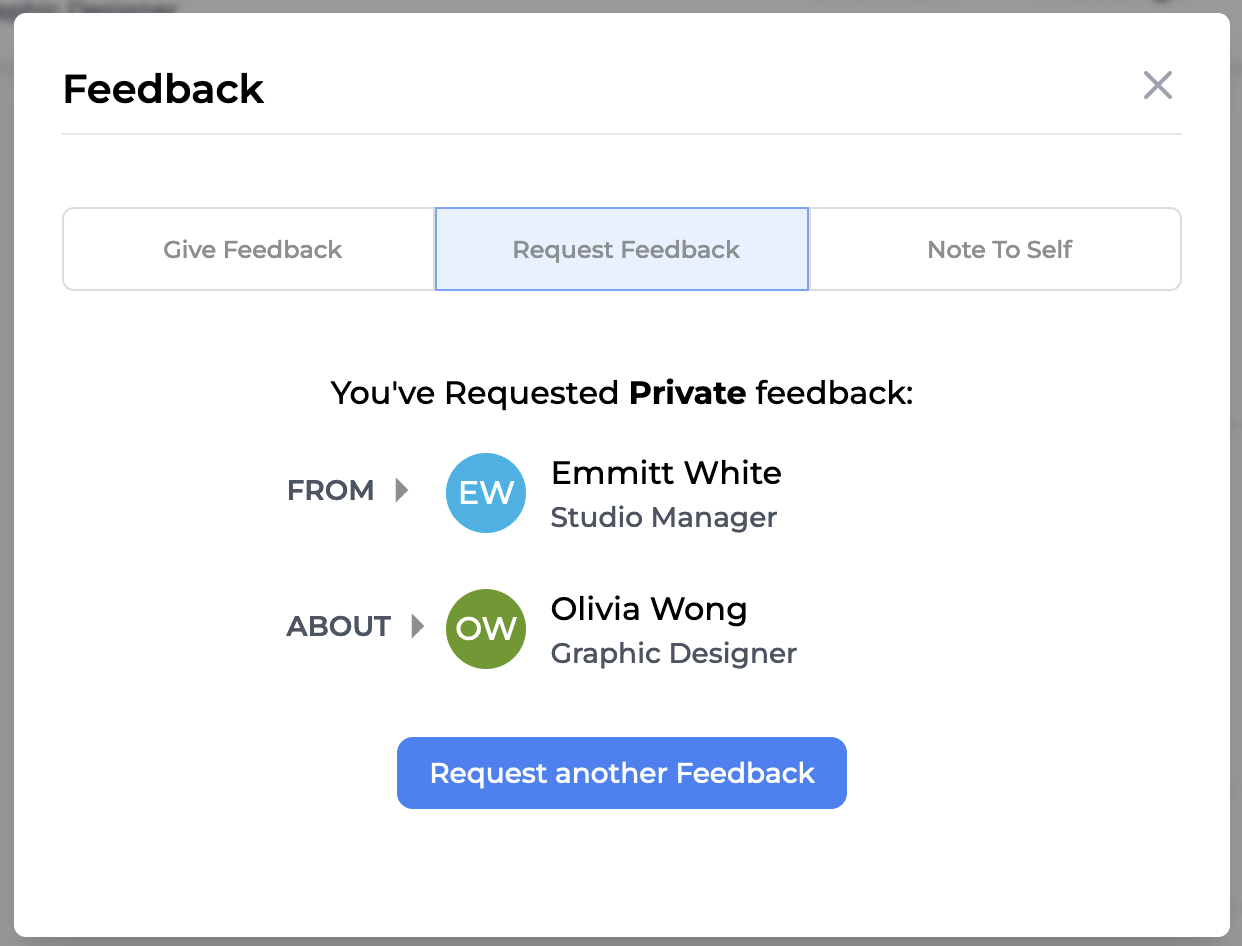Click the bold word Private
Screen dimensions: 1242x946
687,393
